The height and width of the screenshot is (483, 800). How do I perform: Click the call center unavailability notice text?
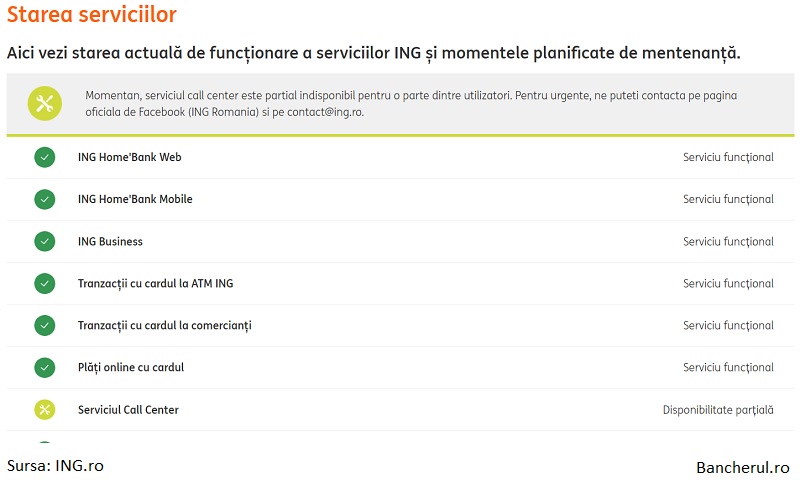(411, 104)
